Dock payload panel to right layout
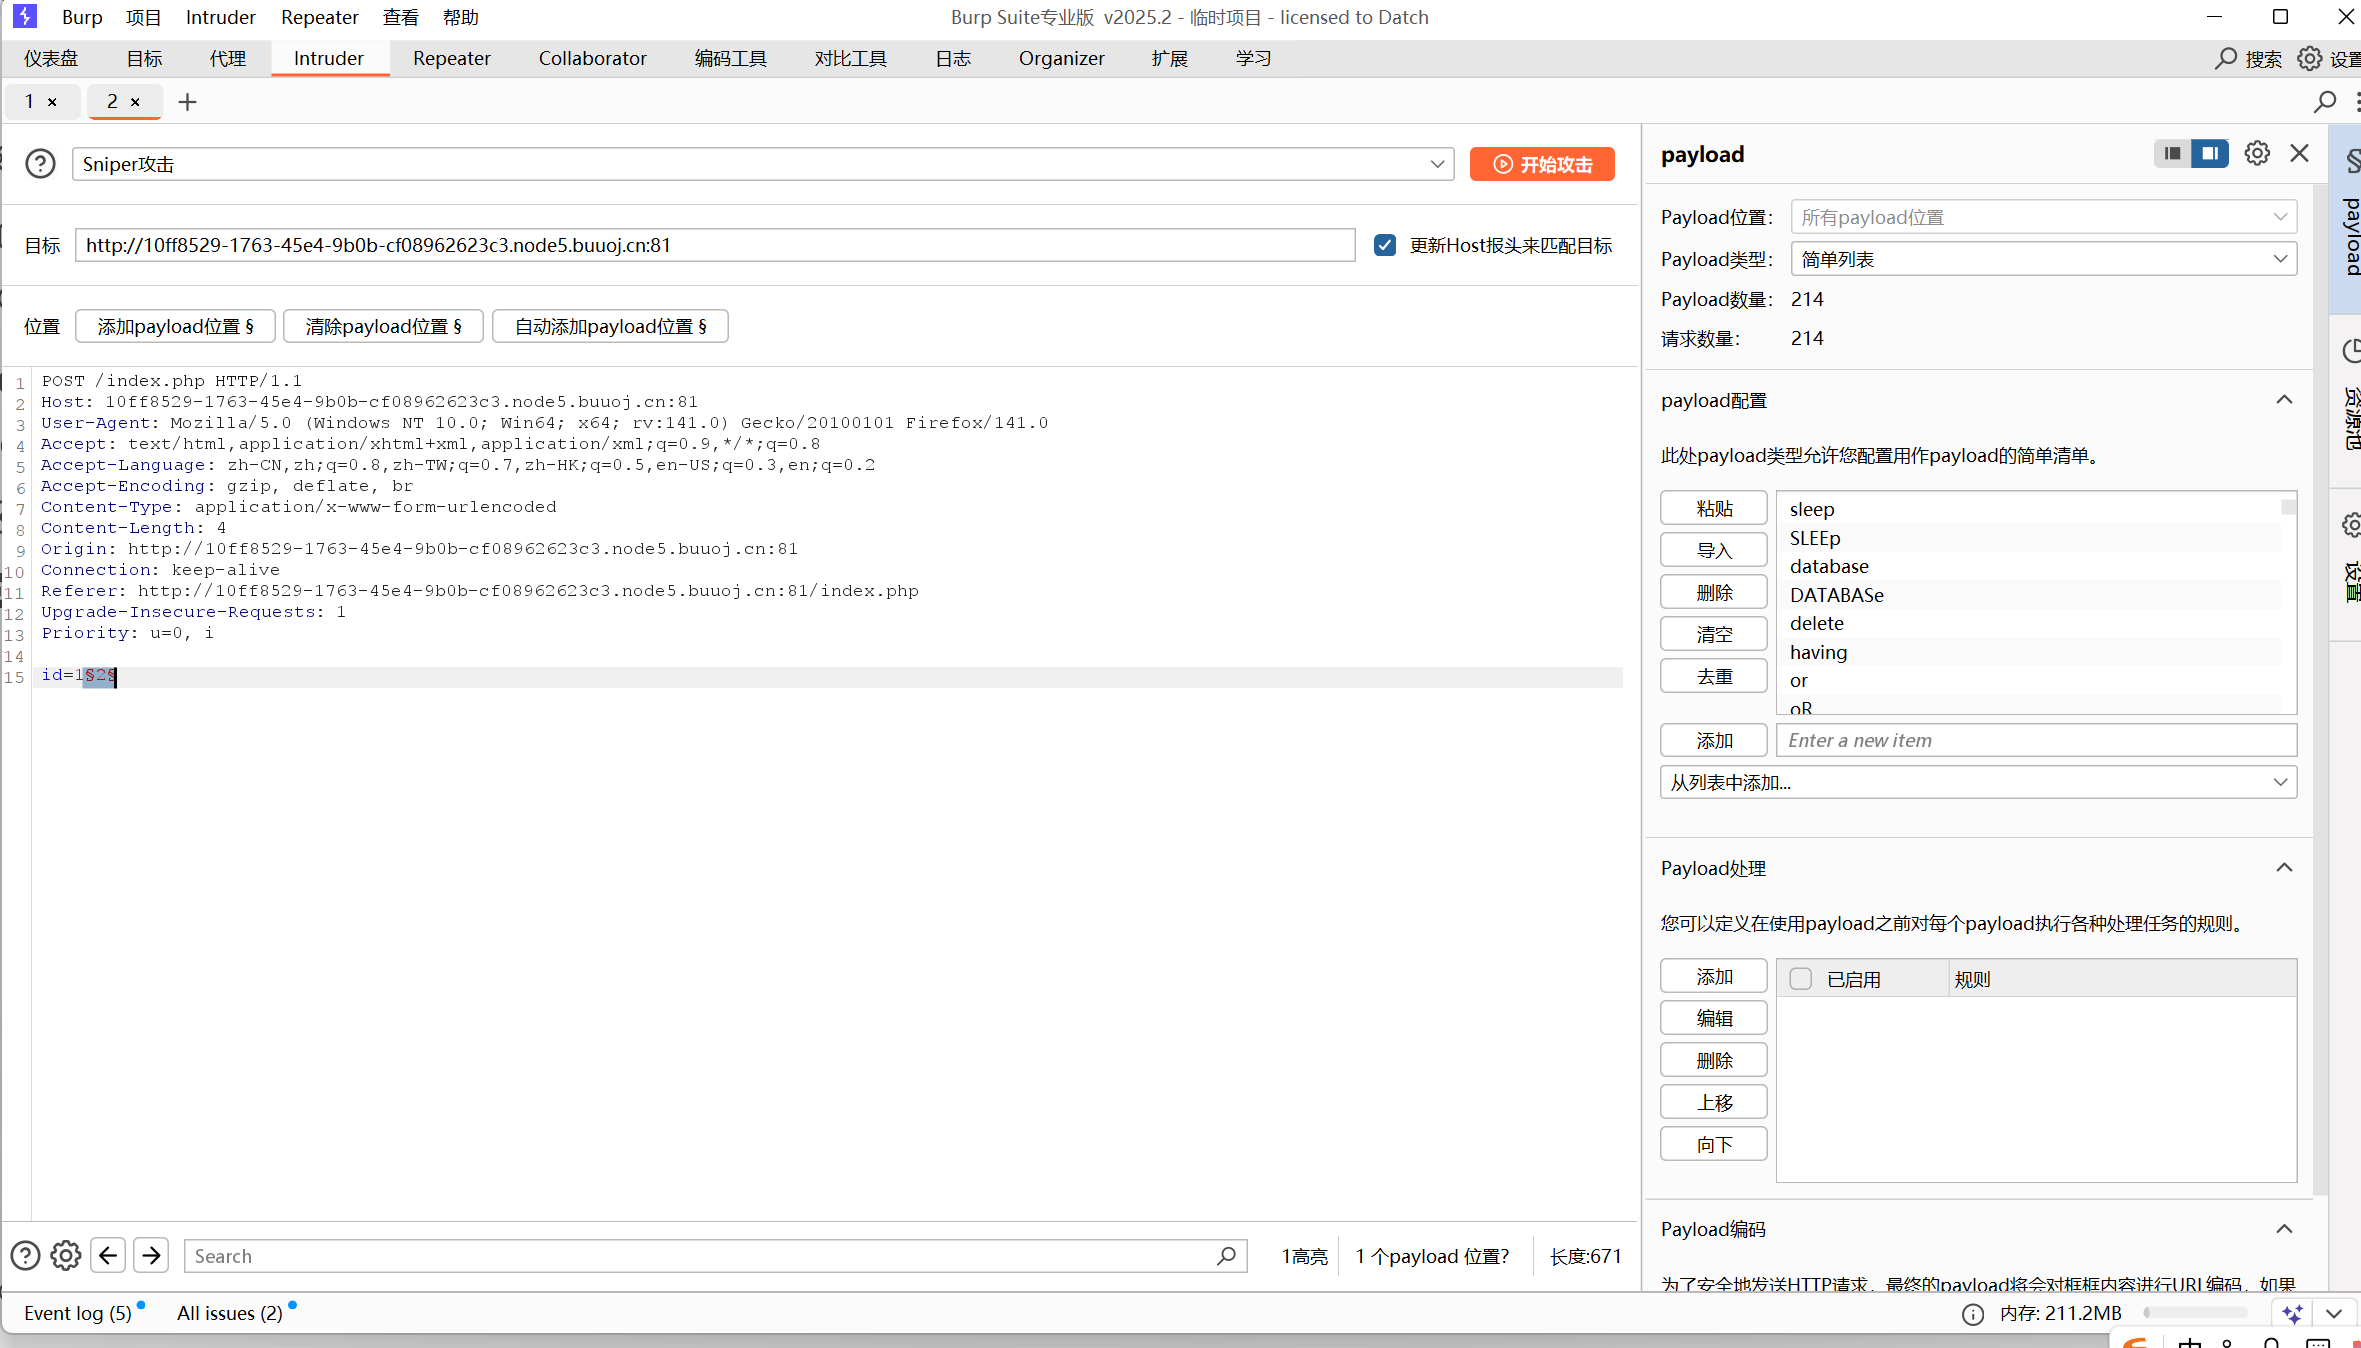 point(2210,154)
